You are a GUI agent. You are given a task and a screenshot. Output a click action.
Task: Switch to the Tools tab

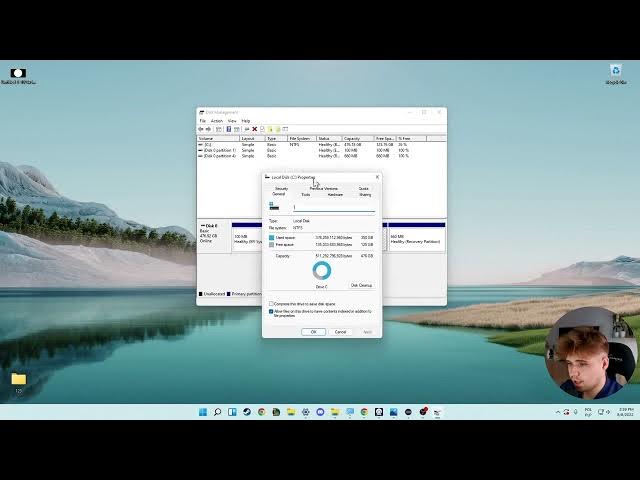[x=306, y=195]
